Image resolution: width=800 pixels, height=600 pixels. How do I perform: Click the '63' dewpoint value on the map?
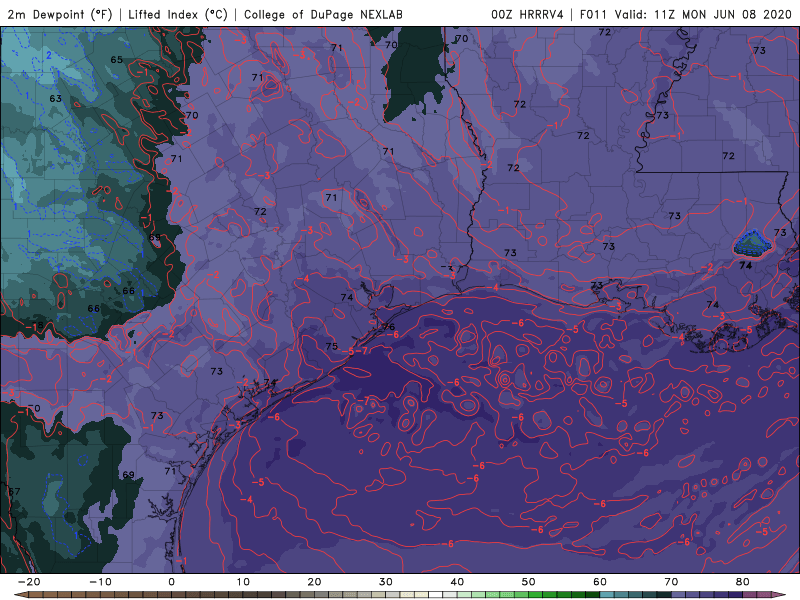(56, 98)
